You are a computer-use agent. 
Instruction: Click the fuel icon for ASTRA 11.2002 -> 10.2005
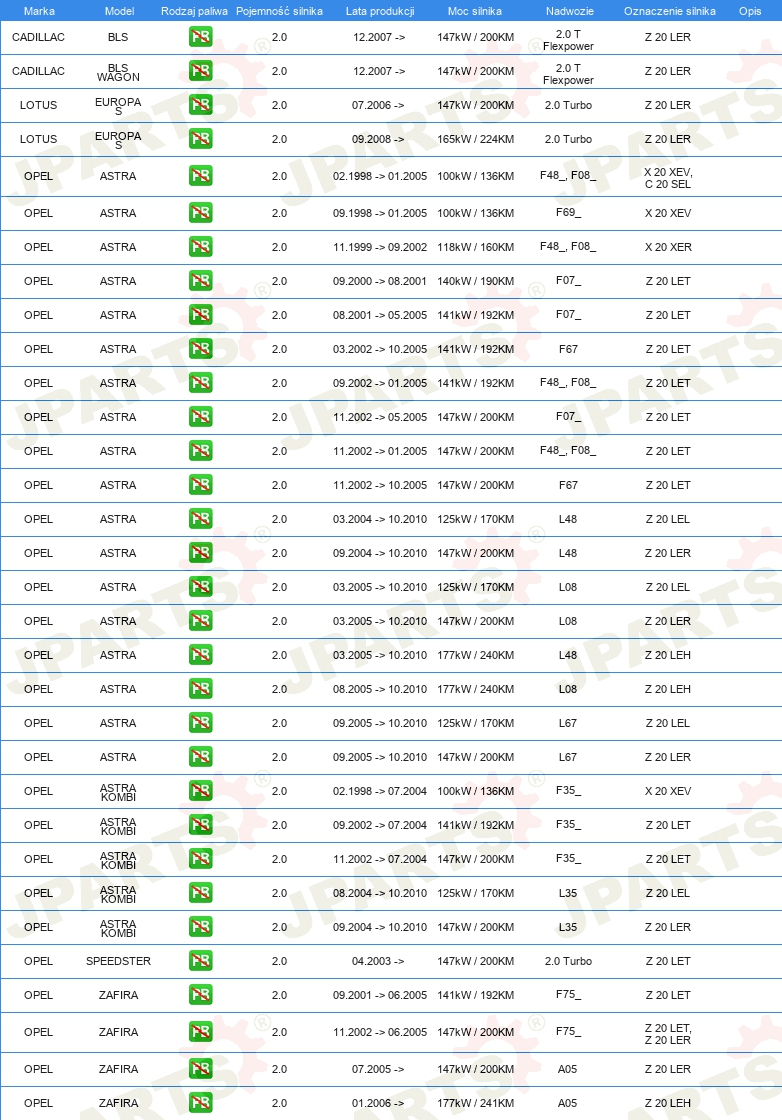201,485
